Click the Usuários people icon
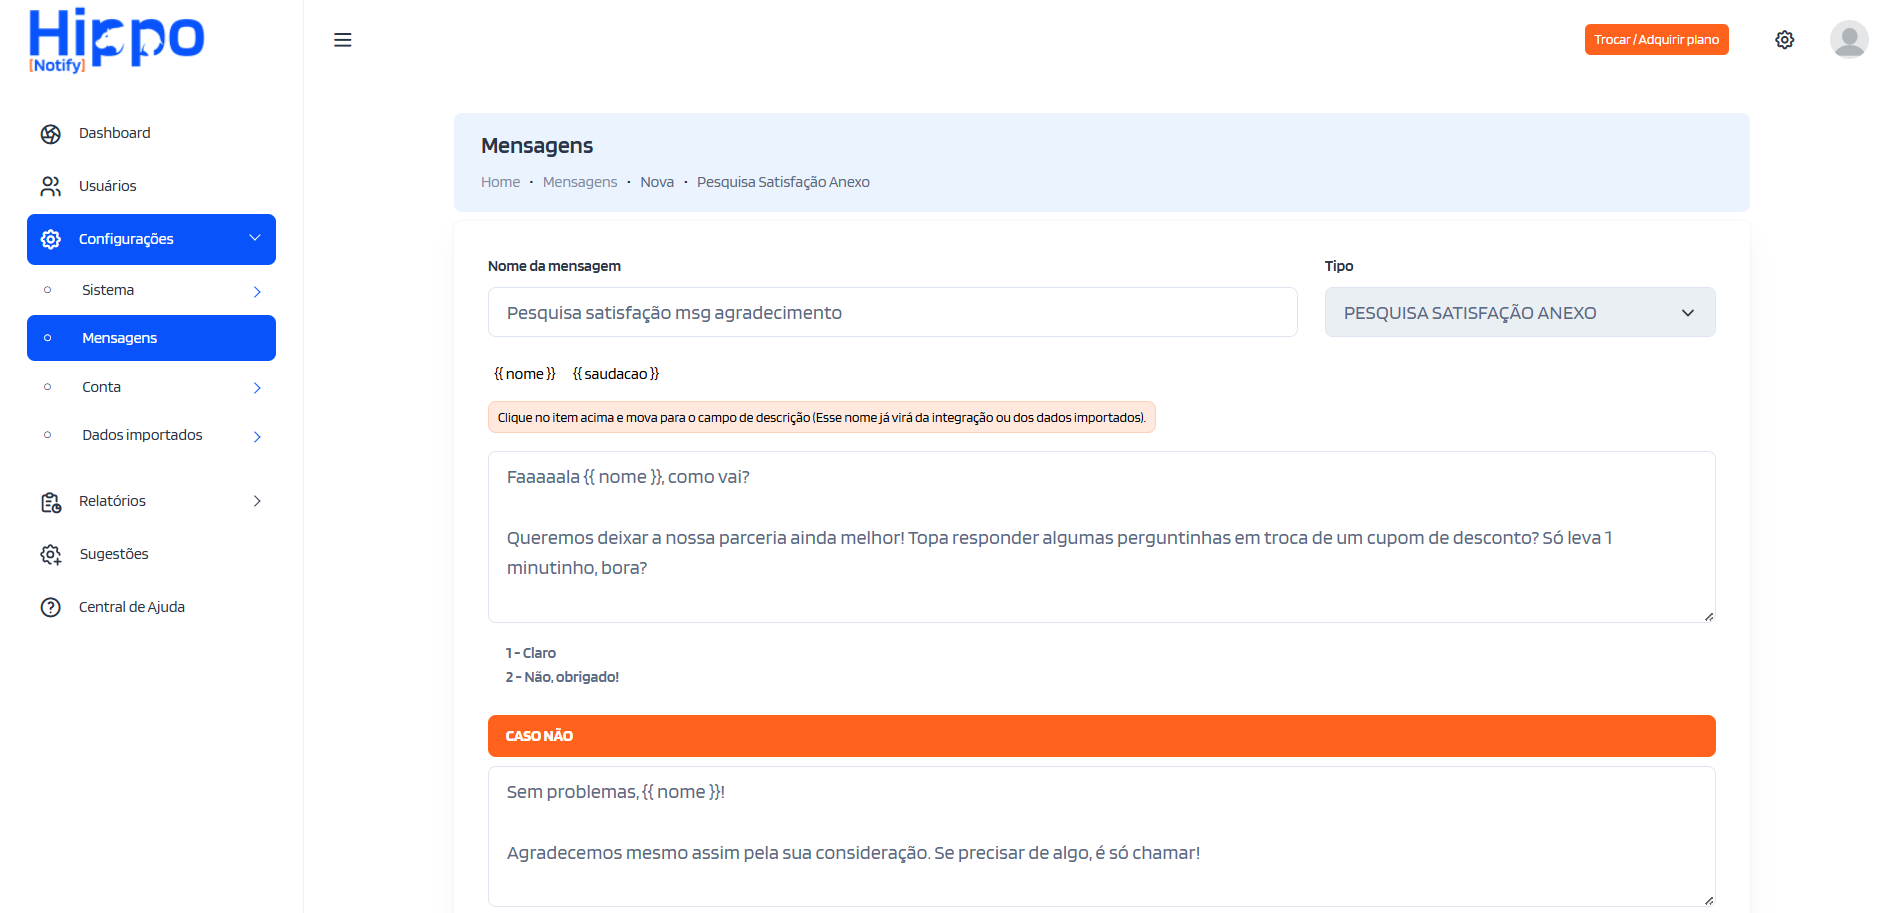The image size is (1897, 913). coord(51,187)
